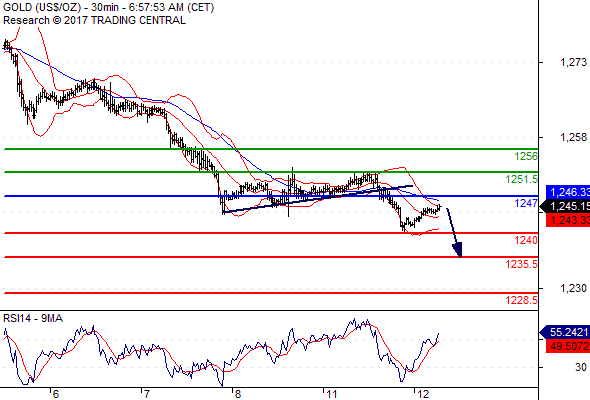The width and height of the screenshot is (590, 400).
Task: Select date marker 12 on time axis
Action: 423,394
